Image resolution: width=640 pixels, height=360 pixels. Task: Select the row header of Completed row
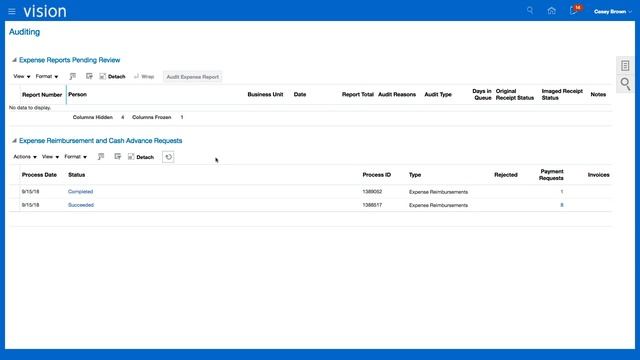pyautogui.click(x=14, y=191)
